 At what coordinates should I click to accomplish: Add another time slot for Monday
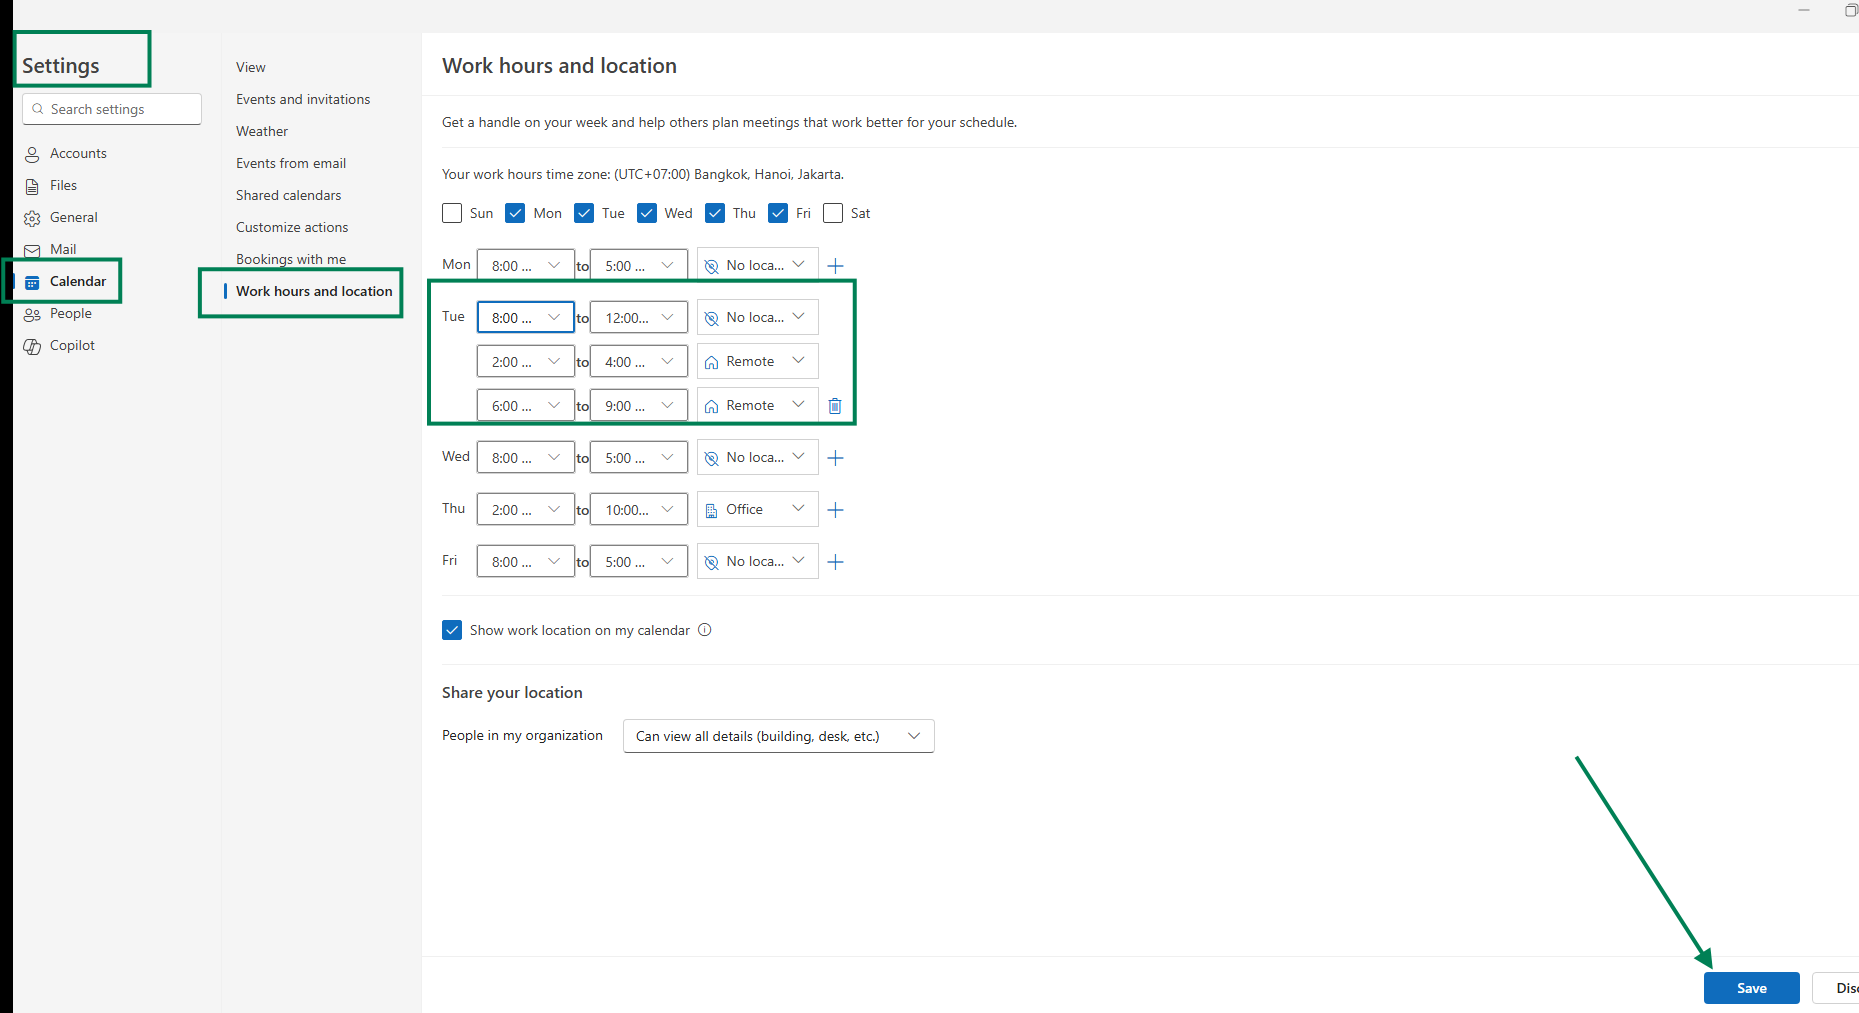tap(836, 266)
